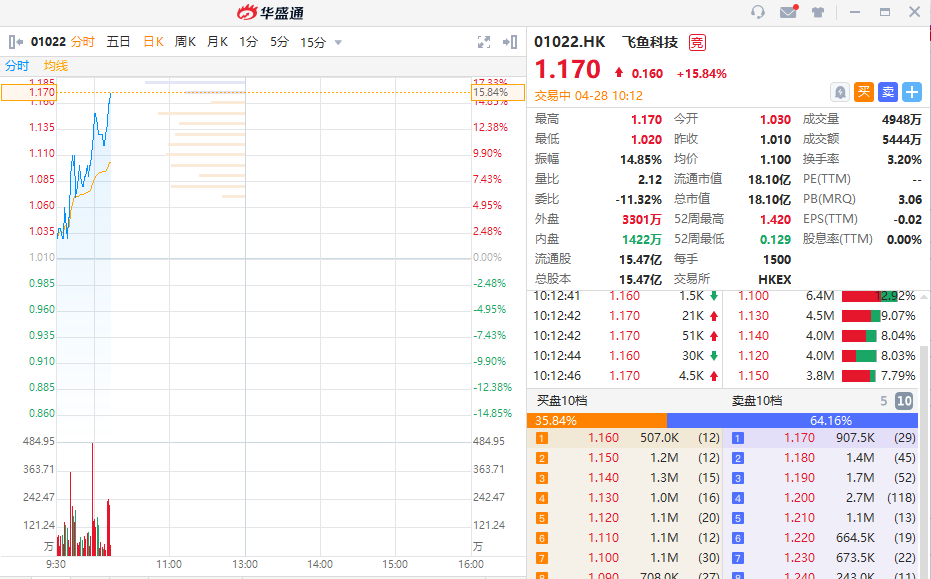Click bid level 7 price 1.100
931x579 pixels.
click(x=603, y=558)
